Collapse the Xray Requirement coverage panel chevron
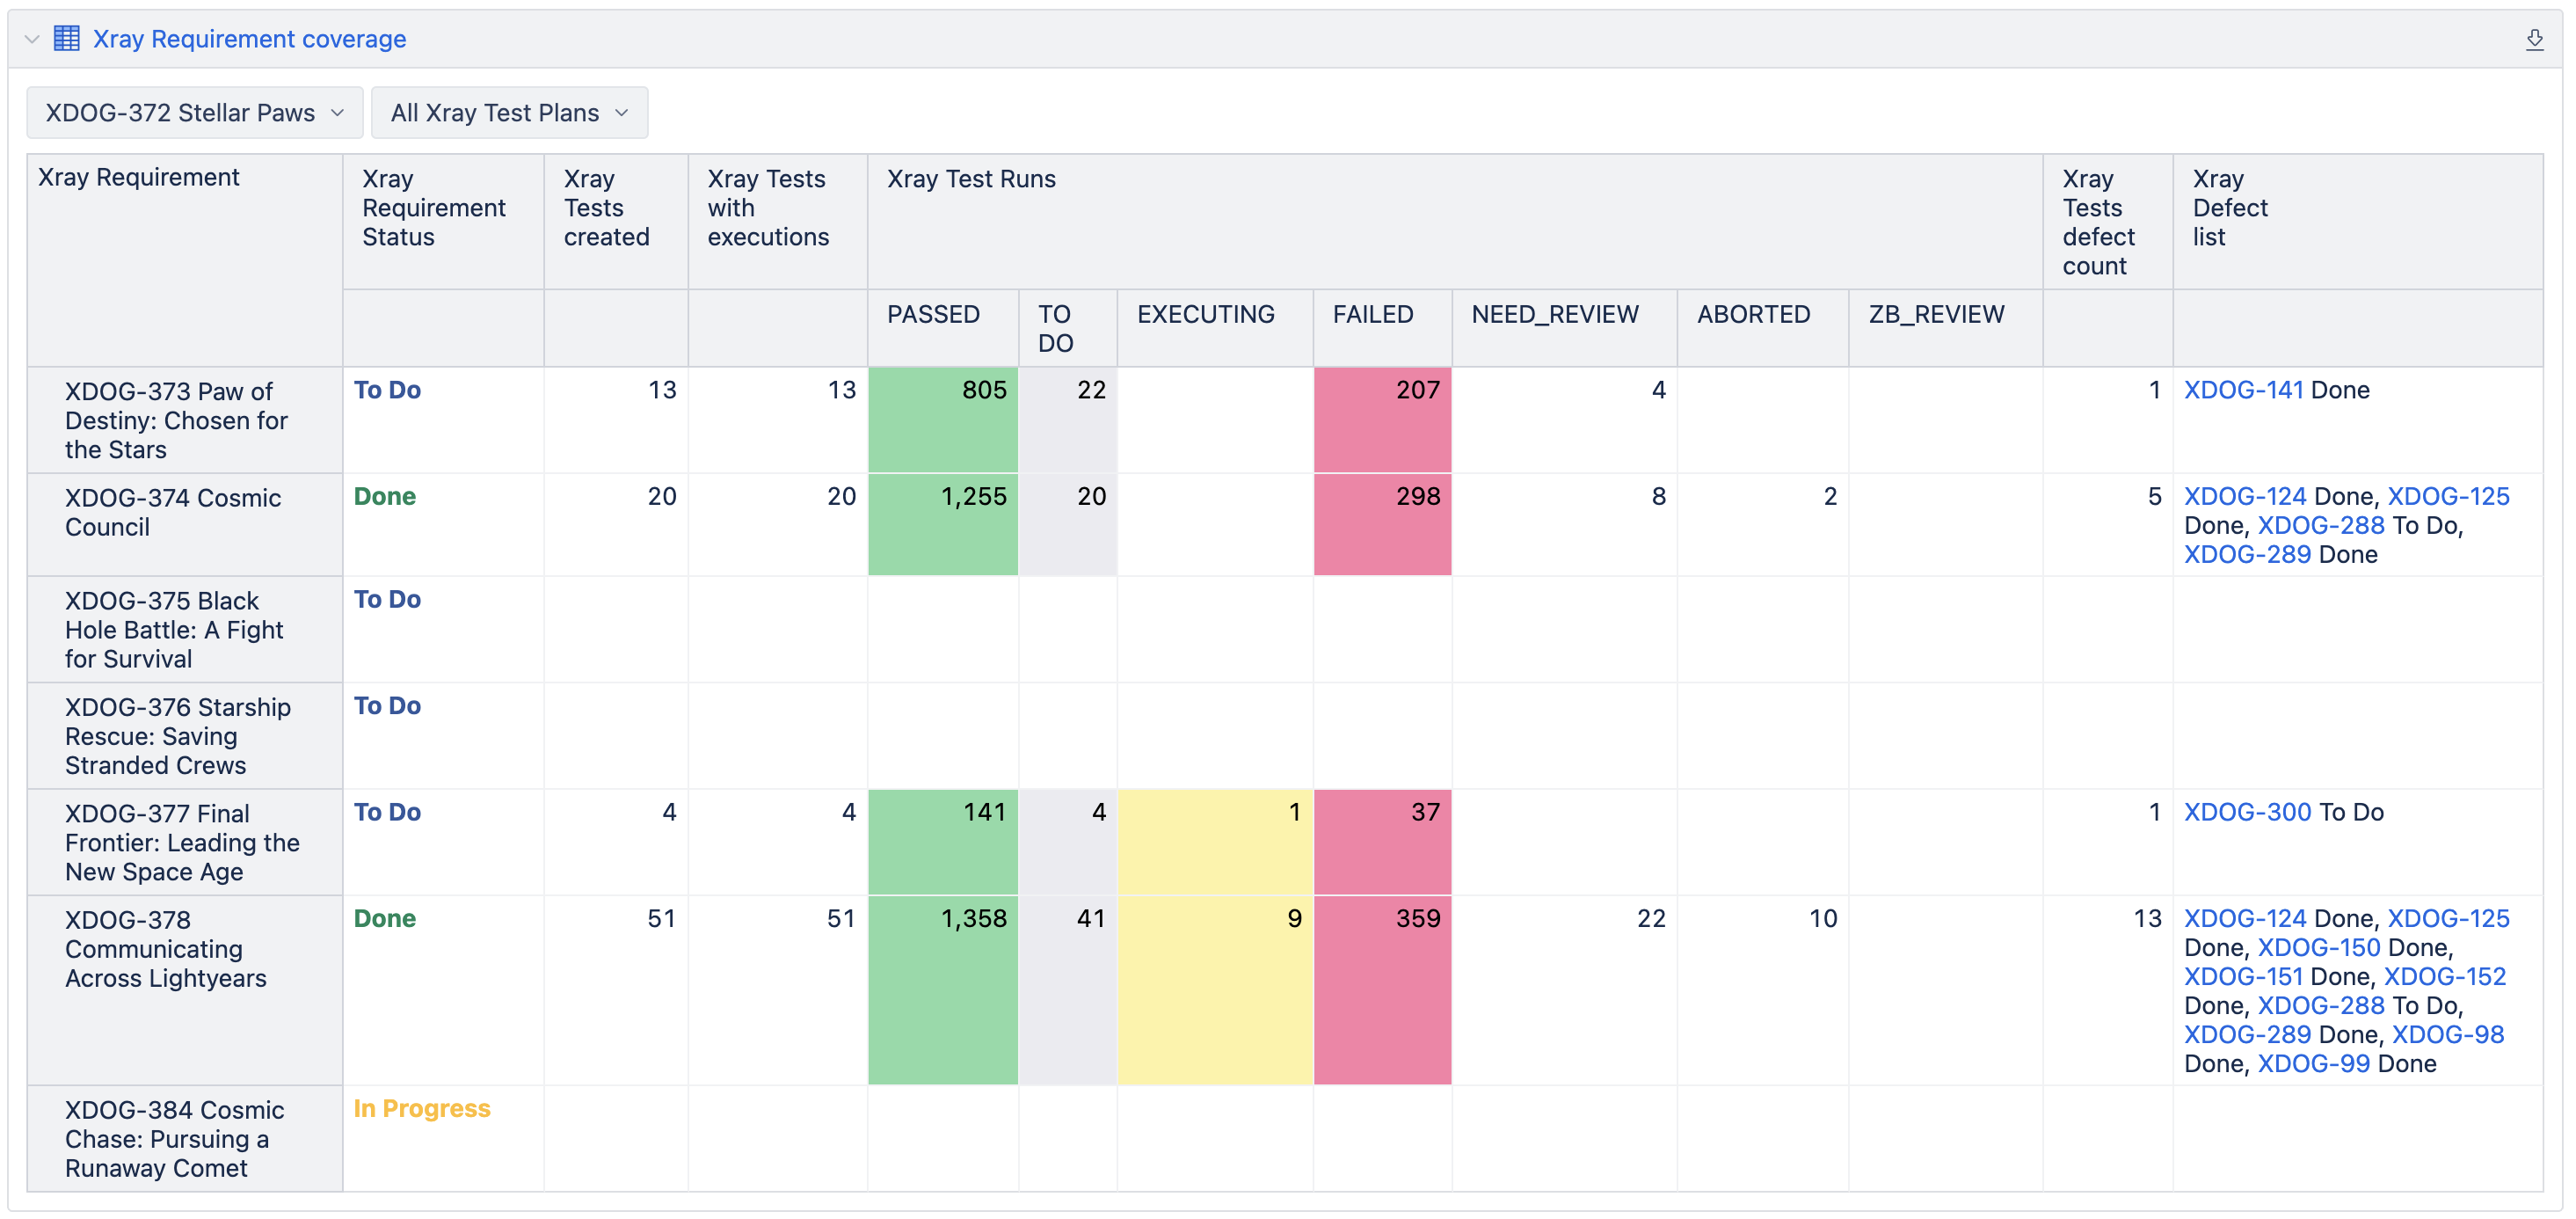 tap(31, 39)
